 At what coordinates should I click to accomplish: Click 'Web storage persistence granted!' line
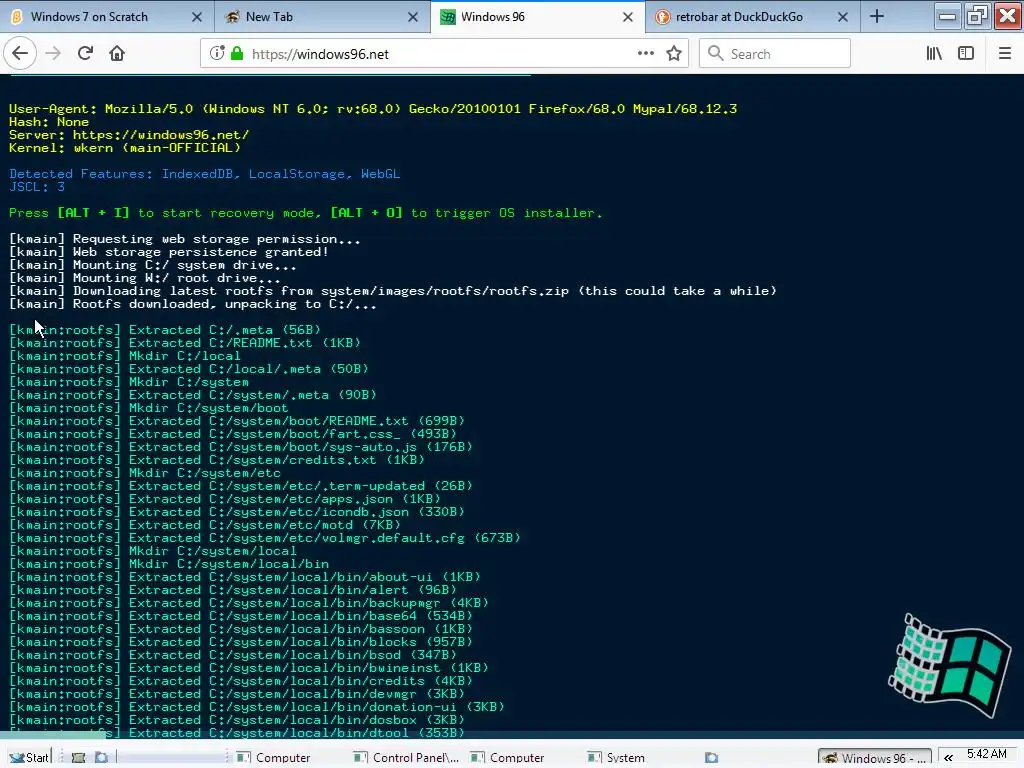[x=168, y=252]
